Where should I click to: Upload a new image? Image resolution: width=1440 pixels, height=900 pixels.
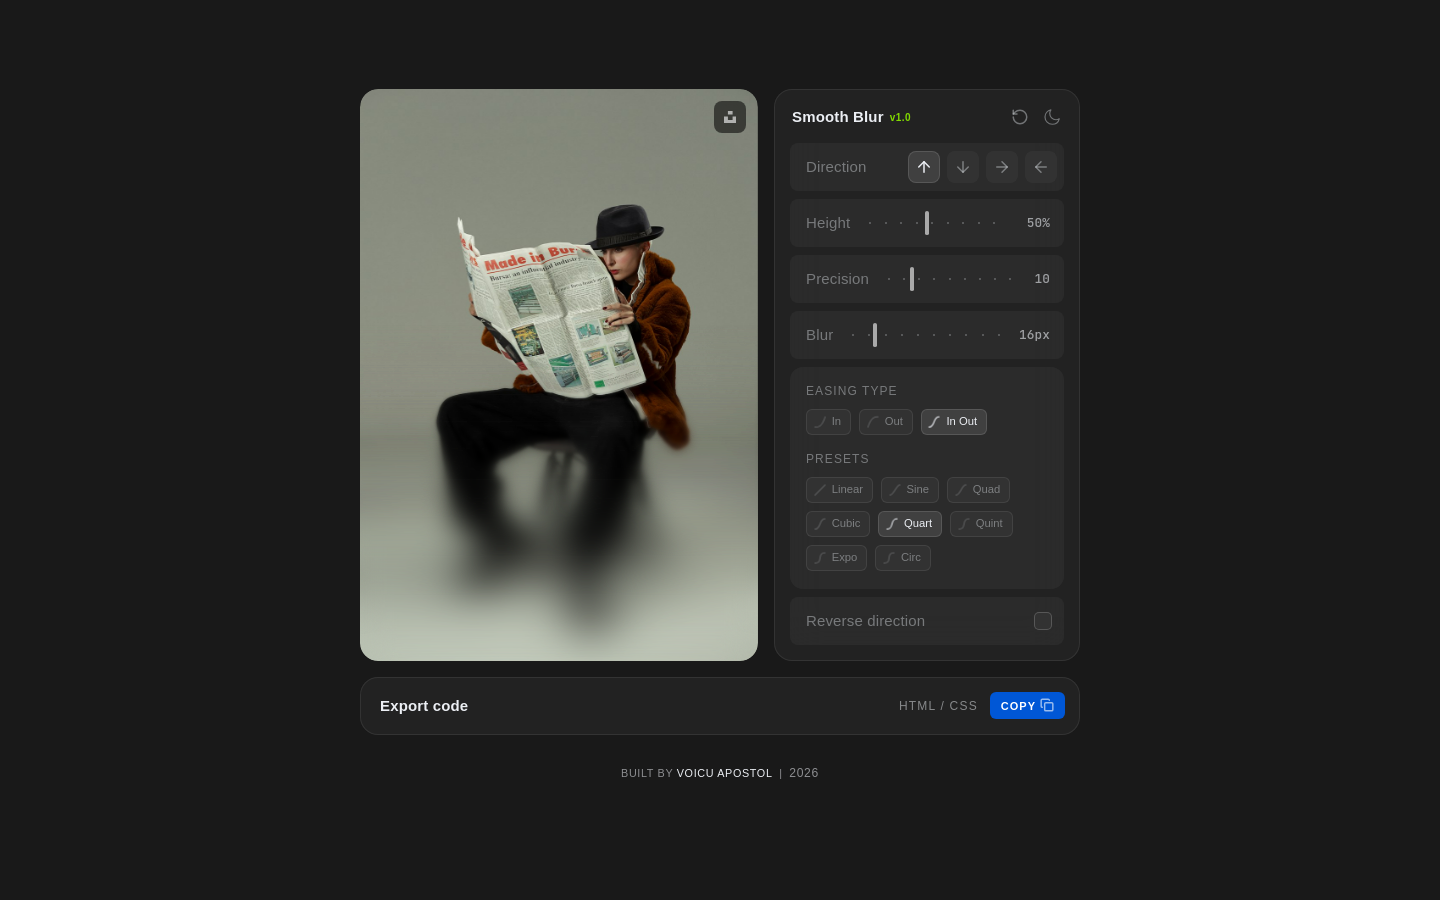[x=730, y=117]
